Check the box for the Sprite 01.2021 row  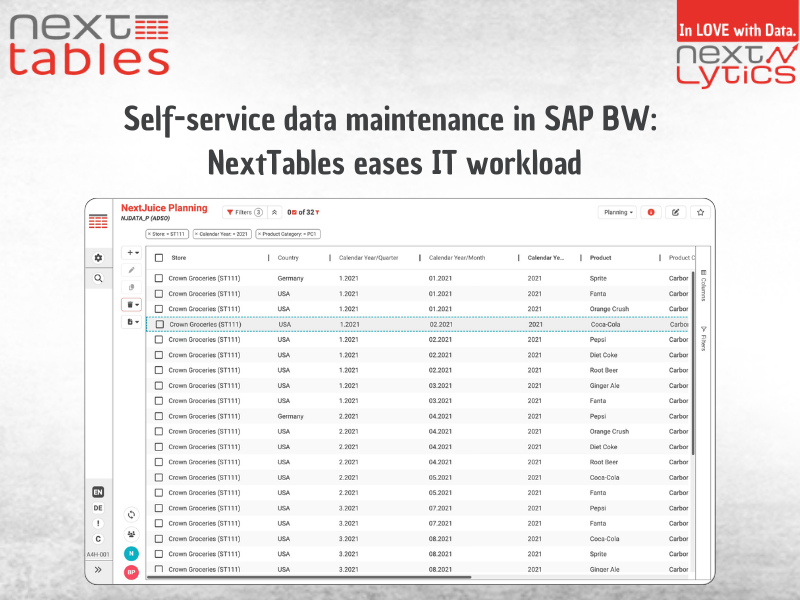tap(159, 278)
